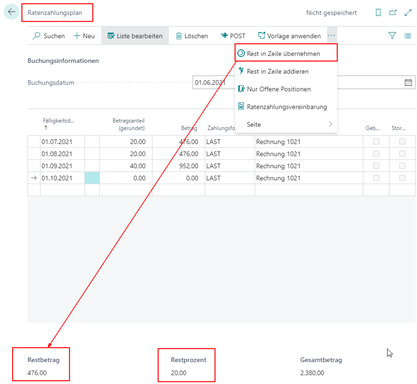
Task: Open the Suchen search tool
Action: point(49,36)
